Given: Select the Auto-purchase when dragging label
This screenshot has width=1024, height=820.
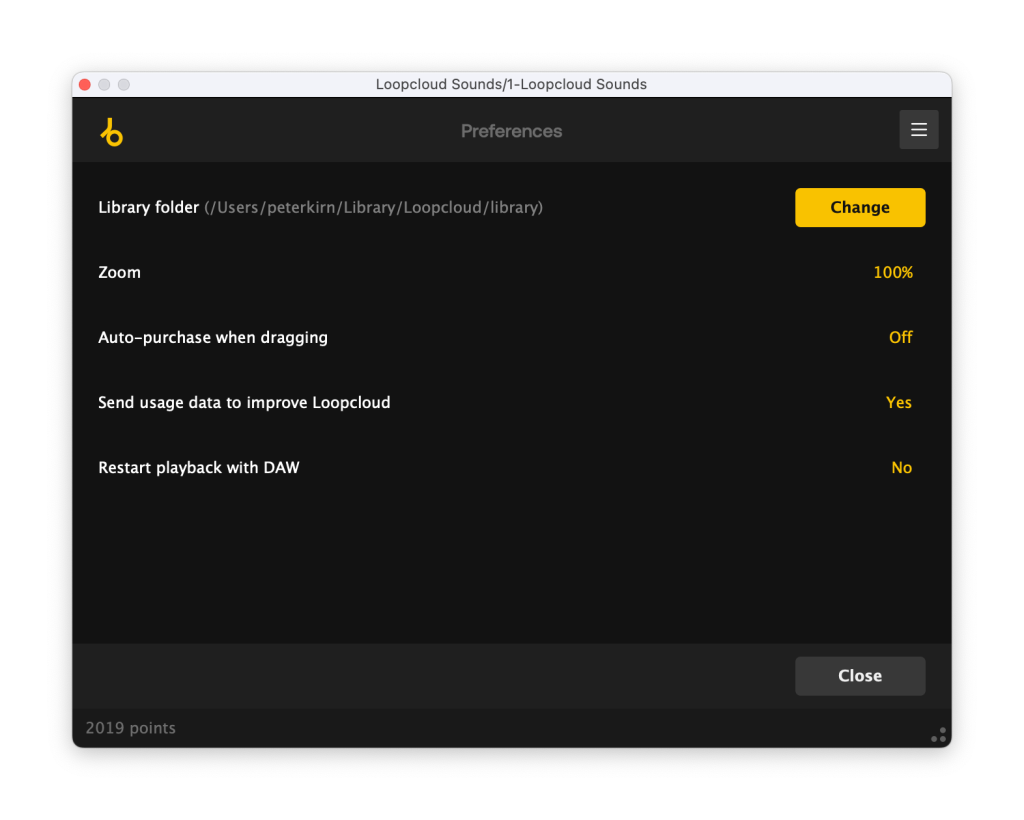Looking at the screenshot, I should (213, 338).
